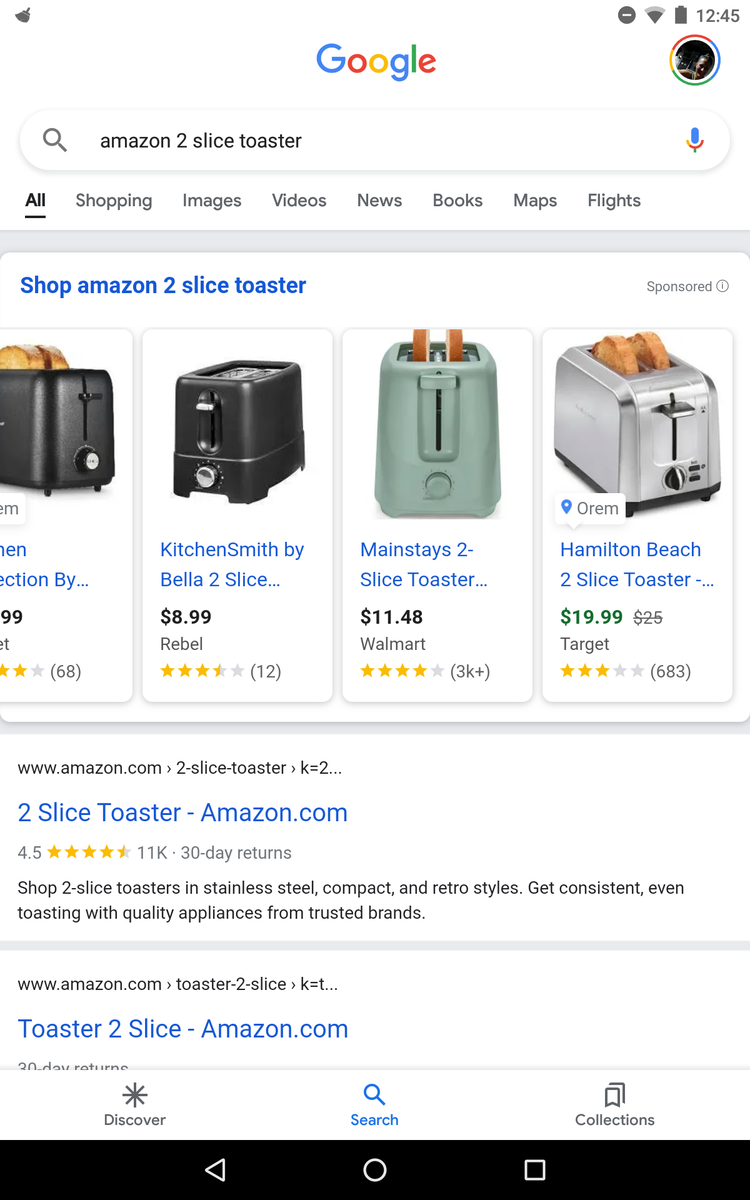The height and width of the screenshot is (1200, 750).
Task: Tap the search query text field
Action: (375, 141)
